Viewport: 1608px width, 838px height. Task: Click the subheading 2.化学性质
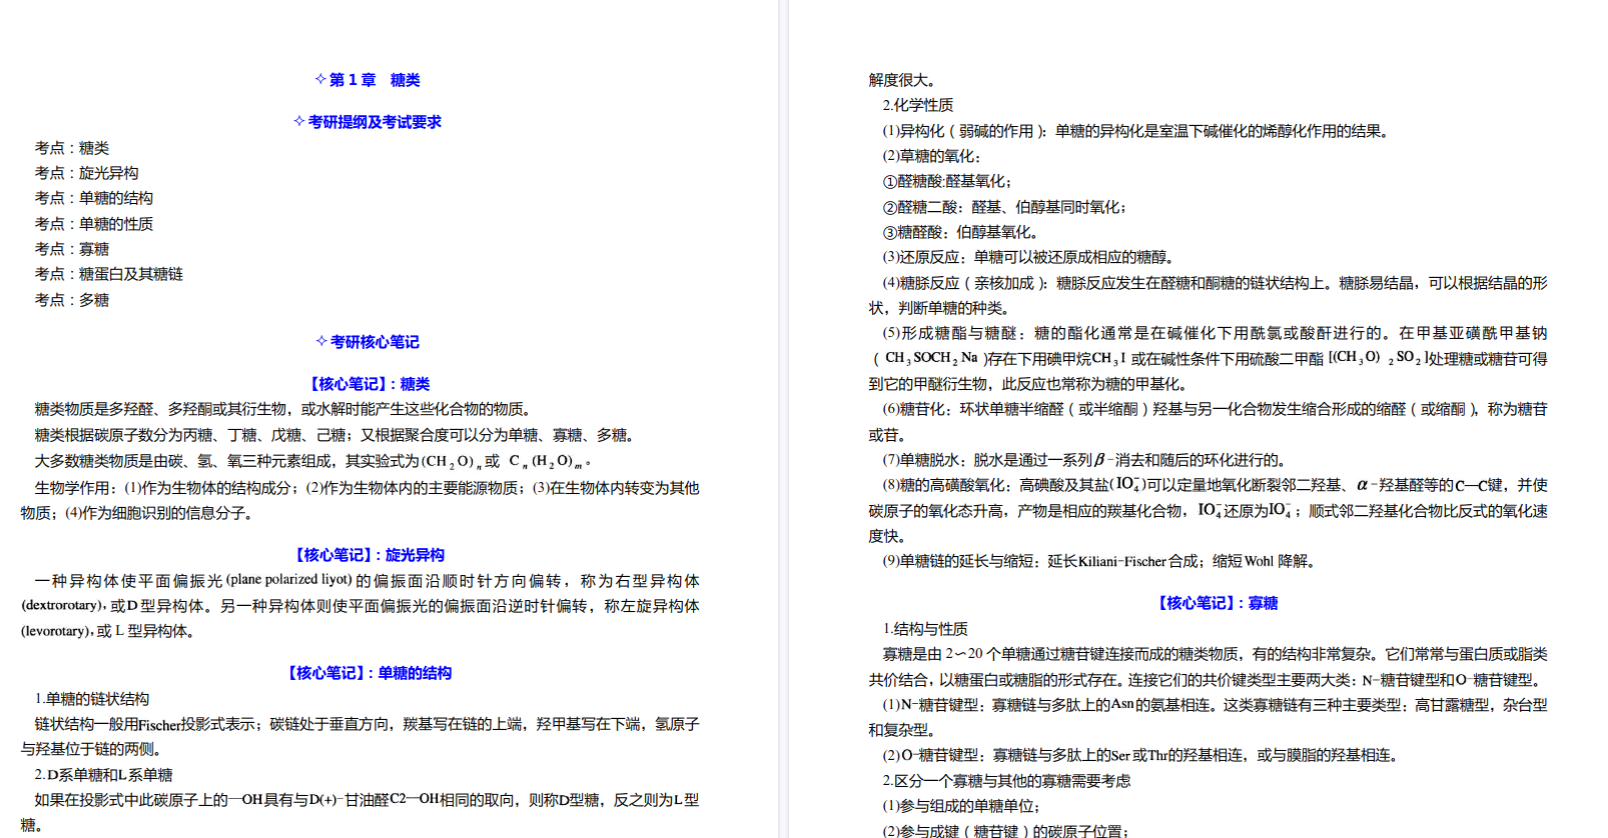917,105
